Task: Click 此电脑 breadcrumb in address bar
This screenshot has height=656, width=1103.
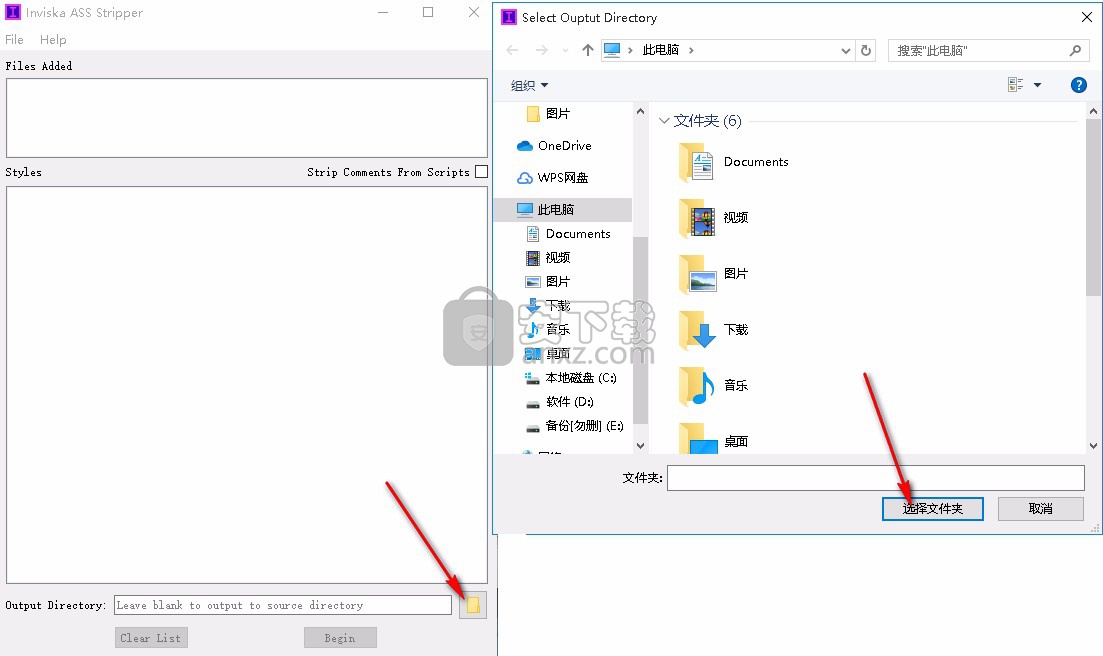Action: pos(661,50)
